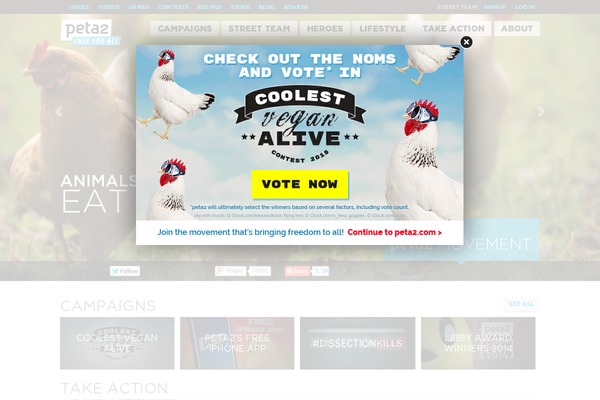Open the STREET TEAM navigation tab
This screenshot has width=600, height=400.
[x=259, y=29]
